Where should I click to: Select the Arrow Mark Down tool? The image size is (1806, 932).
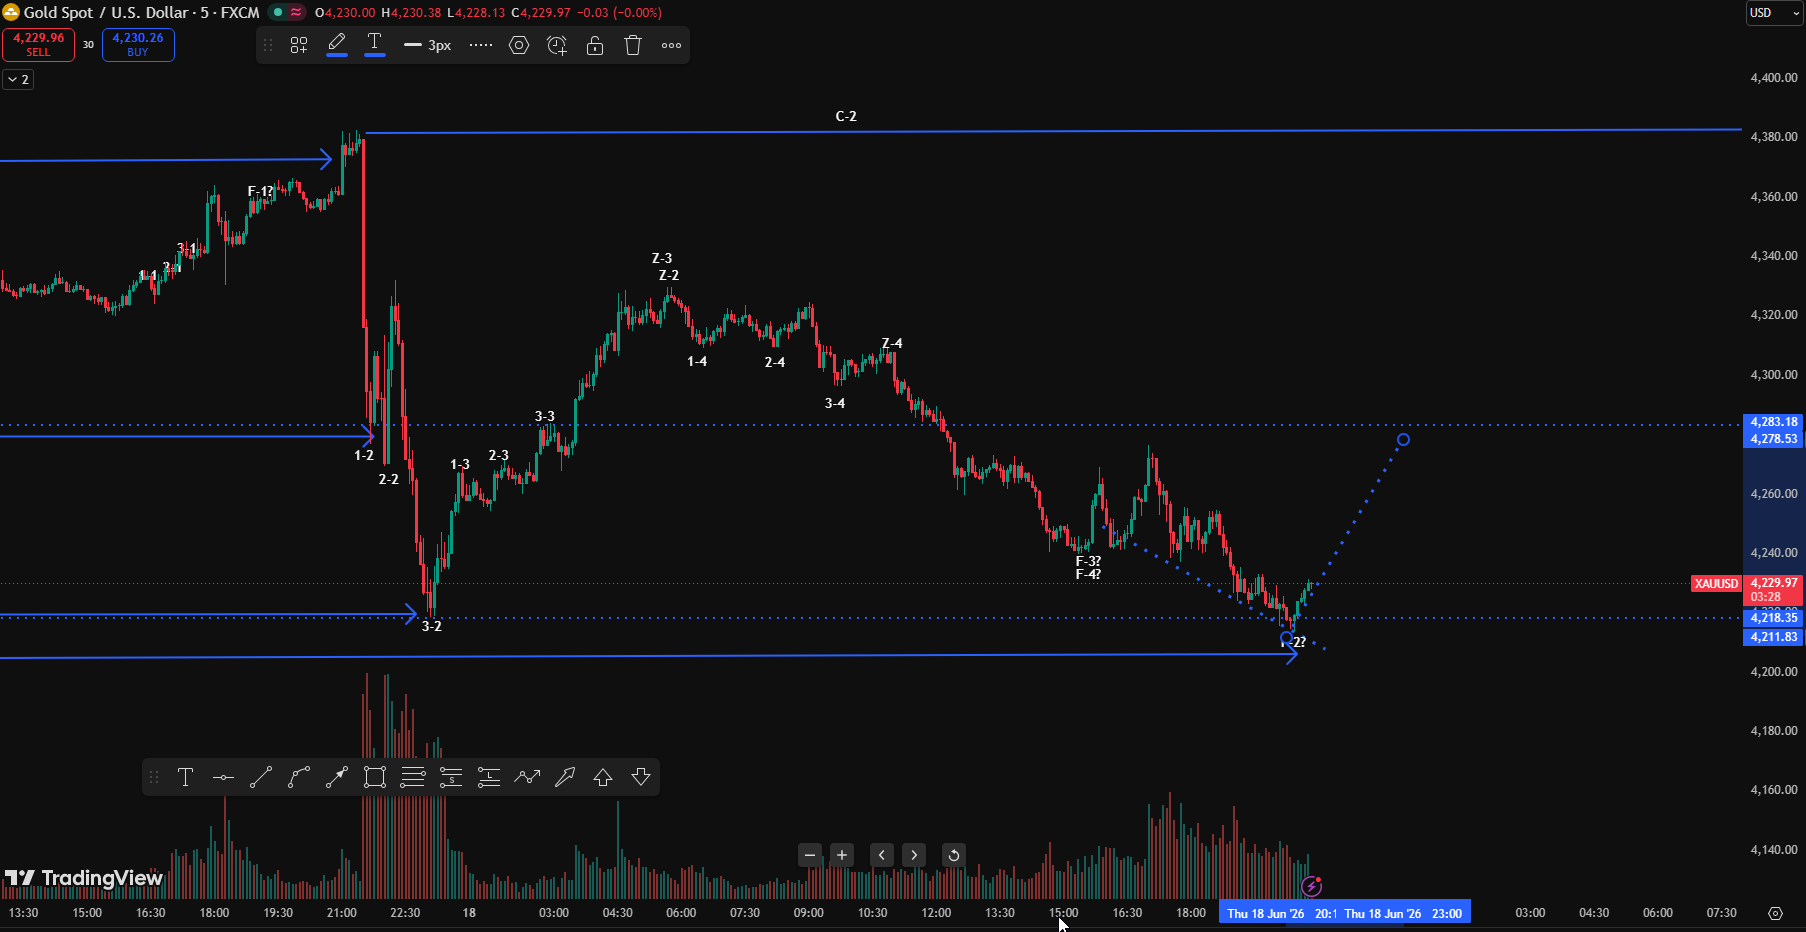point(641,777)
